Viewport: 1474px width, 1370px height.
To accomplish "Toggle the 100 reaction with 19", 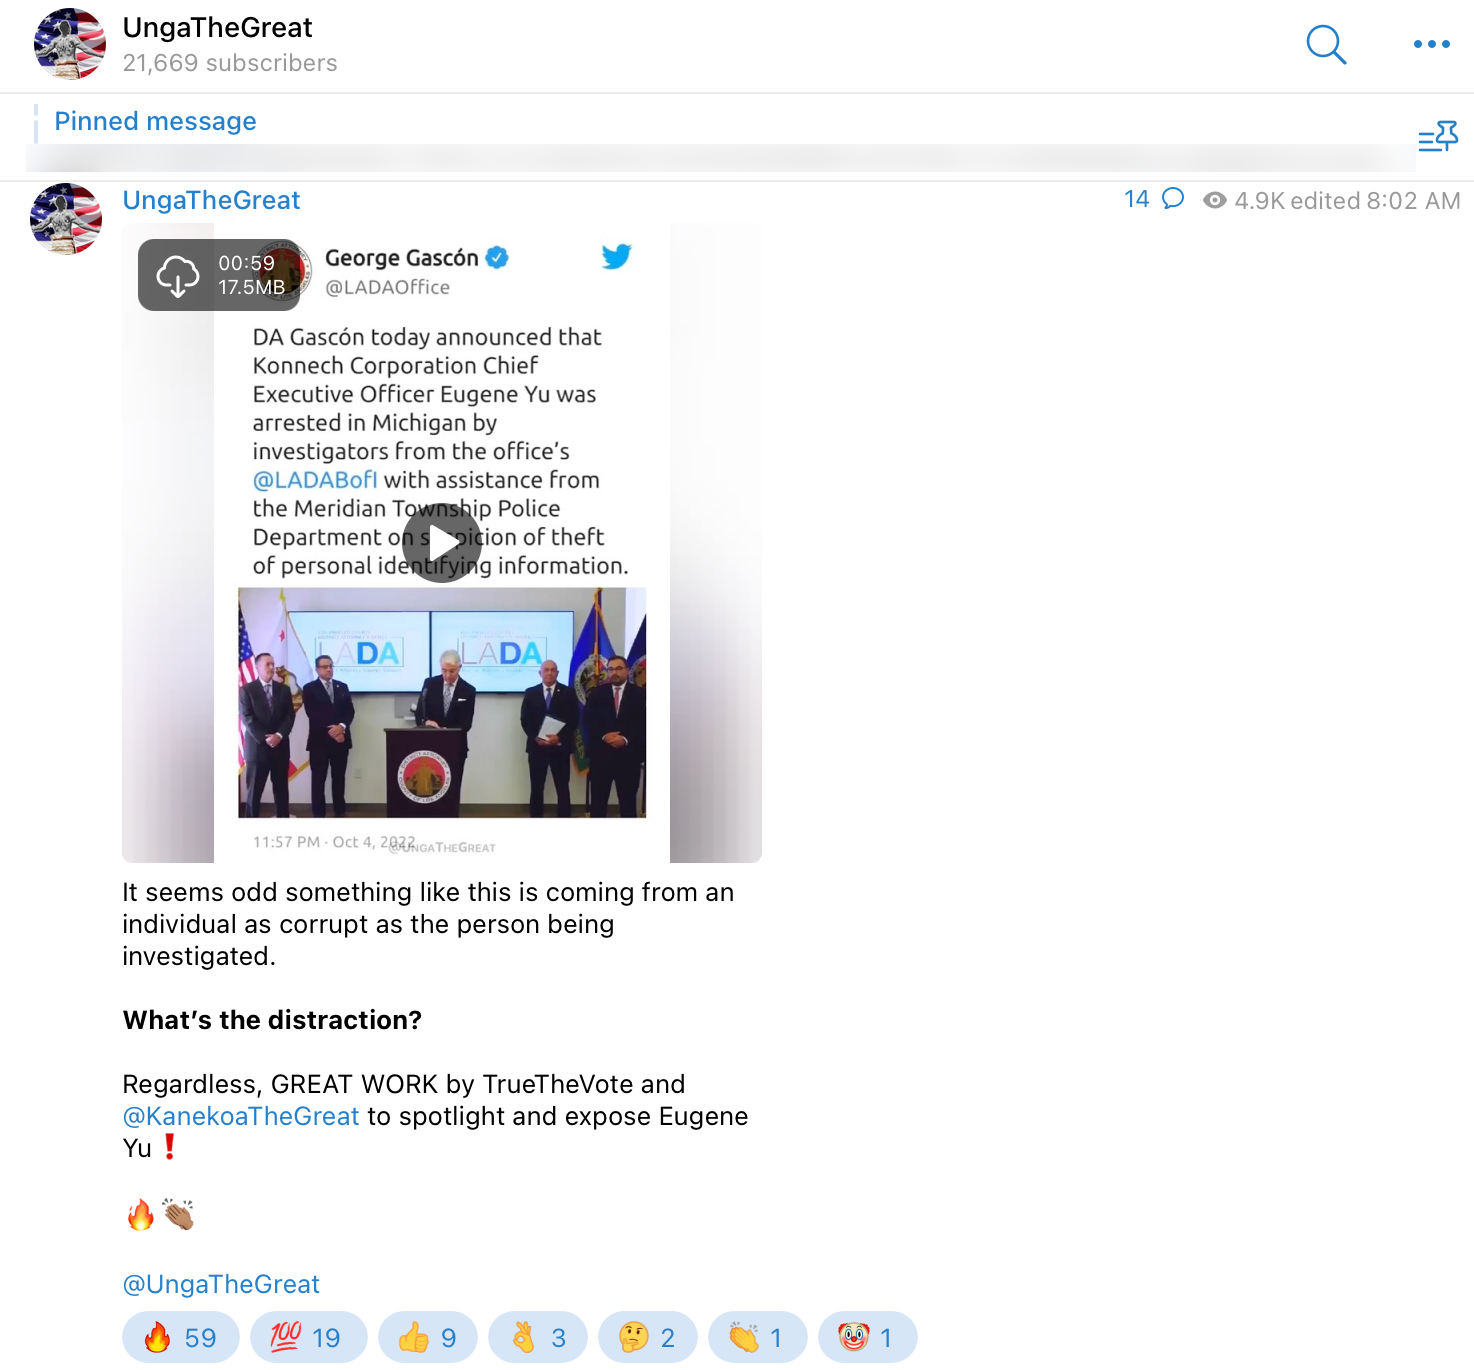I will pyautogui.click(x=308, y=1338).
